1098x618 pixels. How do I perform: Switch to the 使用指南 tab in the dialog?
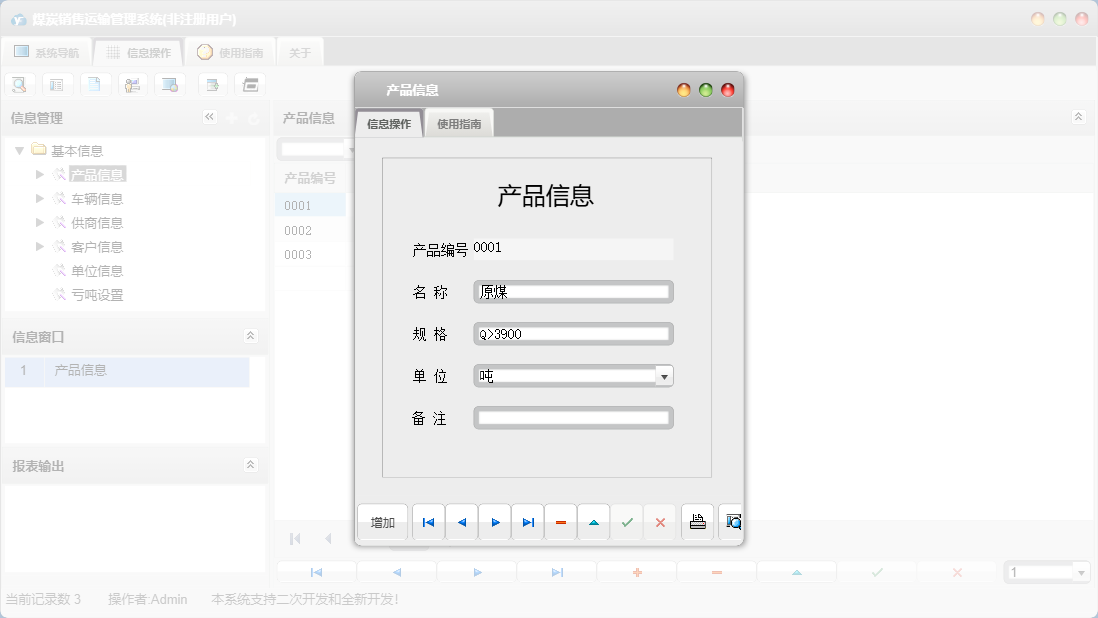pyautogui.click(x=461, y=122)
